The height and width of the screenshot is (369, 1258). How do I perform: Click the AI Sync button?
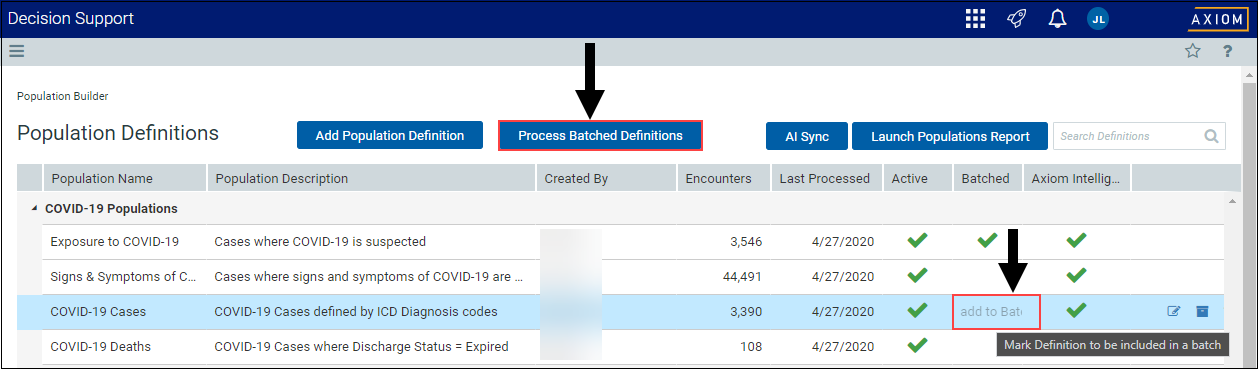[807, 136]
